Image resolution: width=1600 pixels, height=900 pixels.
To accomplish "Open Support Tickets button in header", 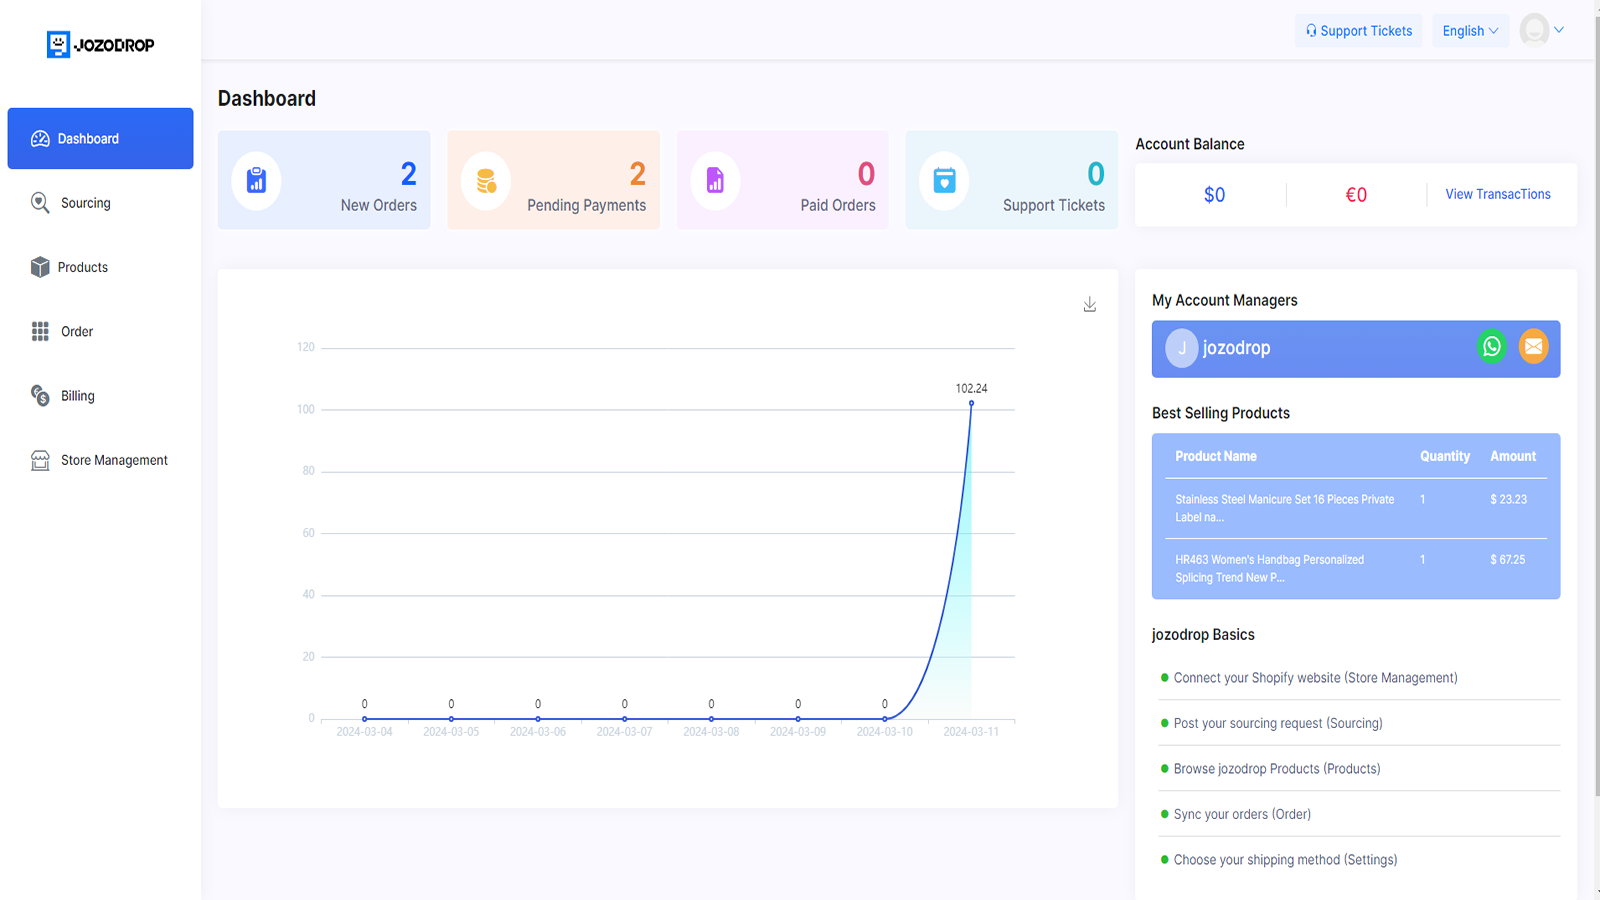I will coord(1358,31).
